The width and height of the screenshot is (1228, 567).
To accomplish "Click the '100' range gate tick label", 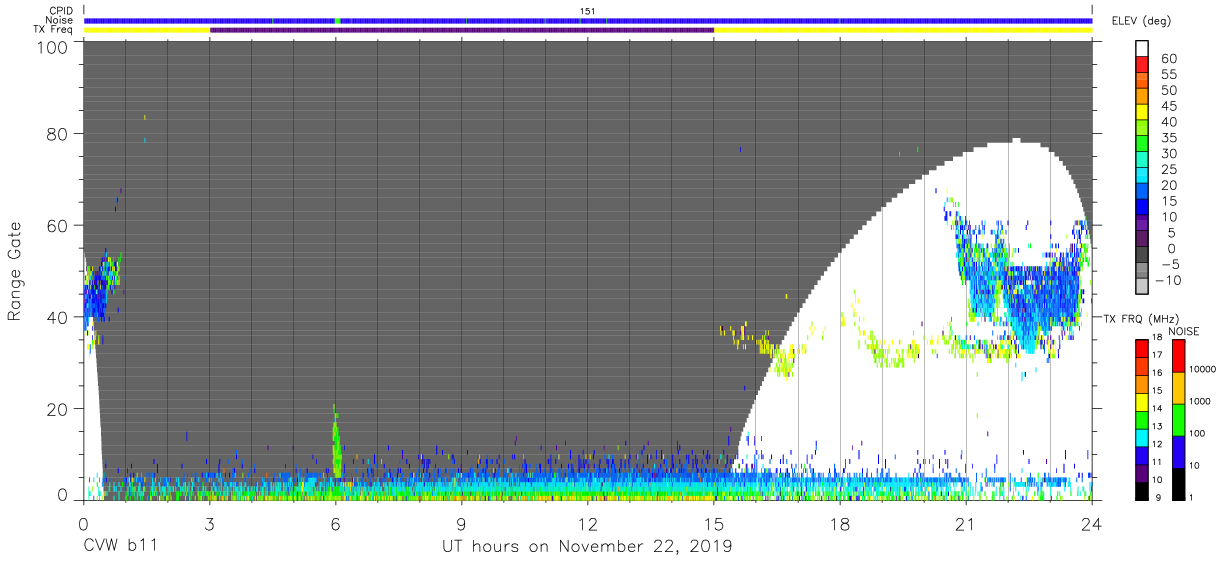I will click(52, 46).
